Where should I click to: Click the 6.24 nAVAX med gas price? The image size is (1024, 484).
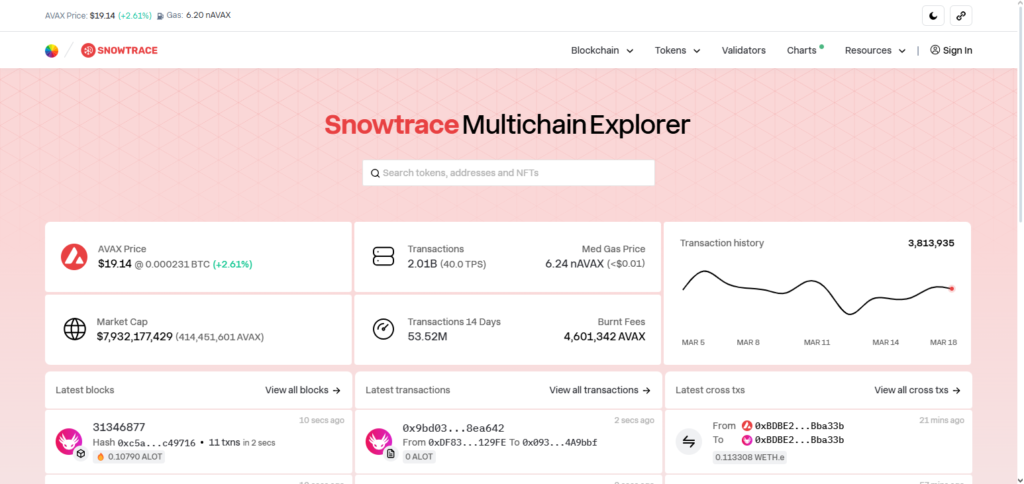[x=575, y=264]
